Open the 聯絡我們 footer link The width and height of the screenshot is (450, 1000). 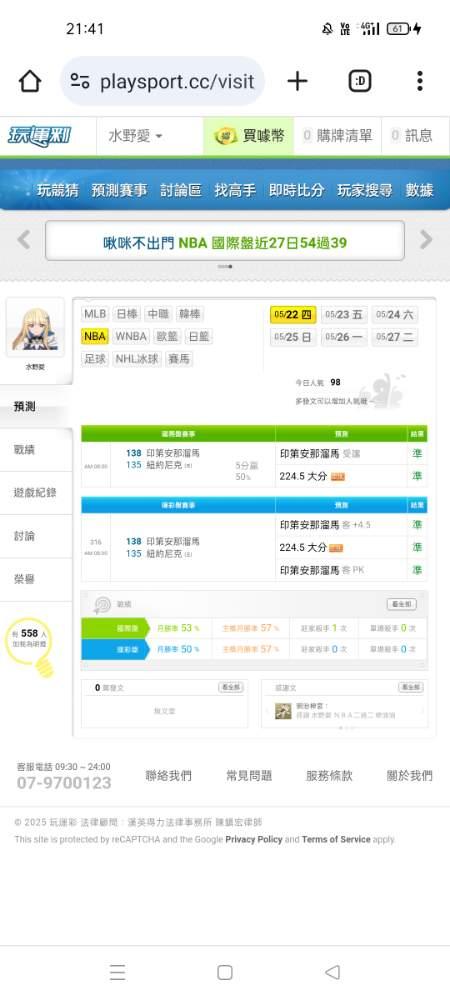[168, 776]
